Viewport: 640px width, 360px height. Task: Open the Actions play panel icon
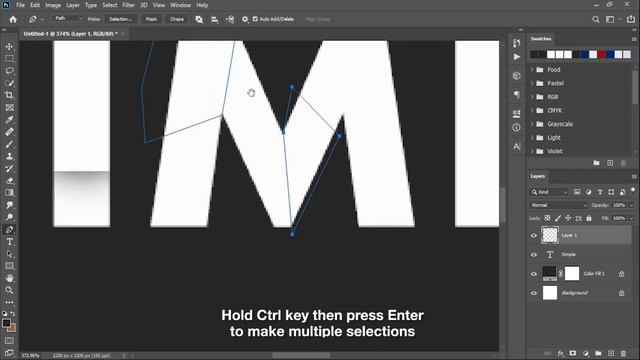[x=517, y=57]
